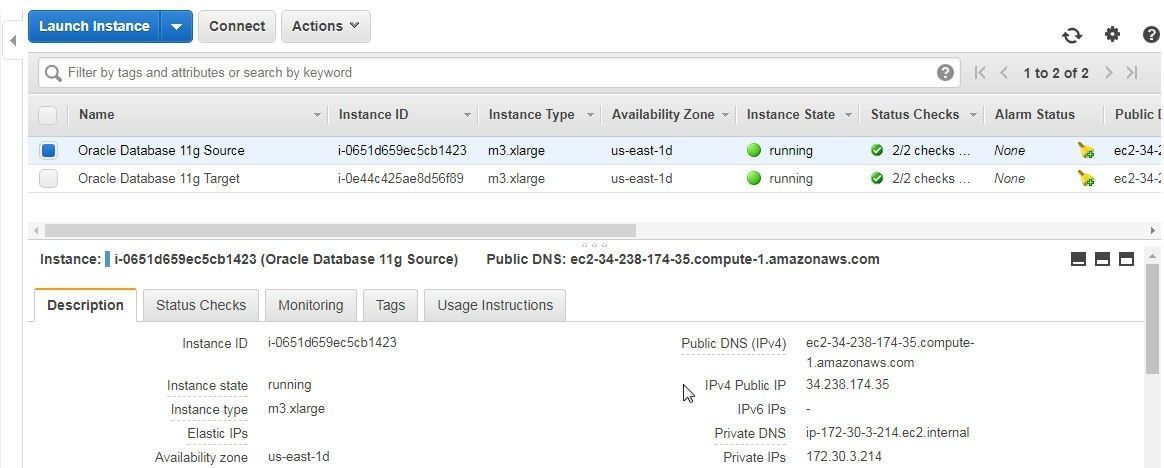Click the search filter help icon
Viewport: 1164px width, 468px height.
tap(945, 73)
